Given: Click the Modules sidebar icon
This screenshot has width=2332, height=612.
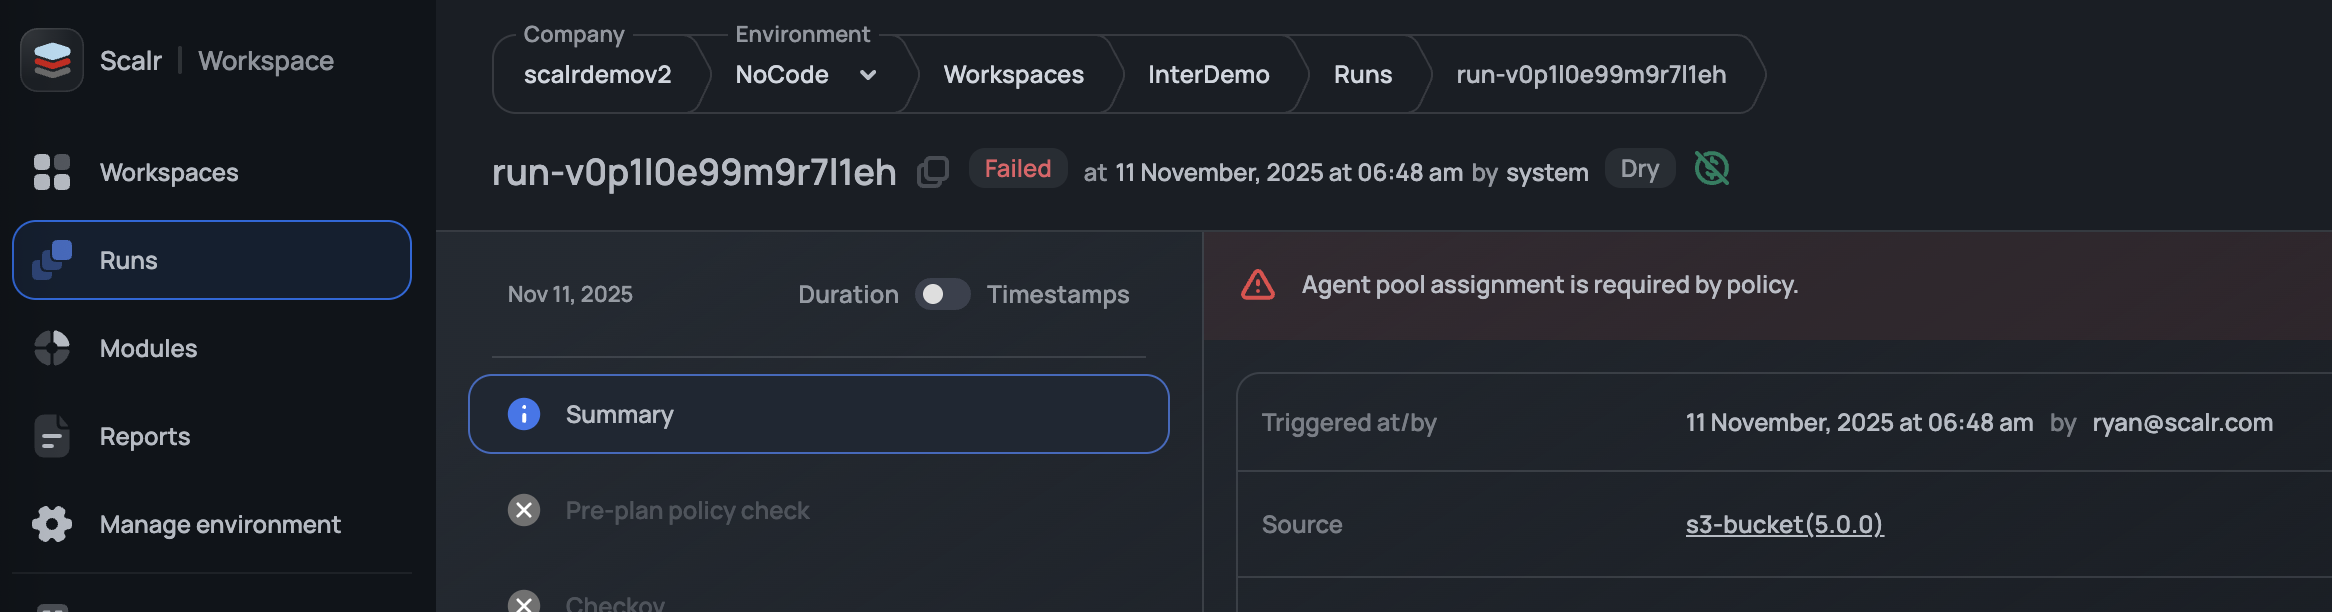Looking at the screenshot, I should (52, 348).
